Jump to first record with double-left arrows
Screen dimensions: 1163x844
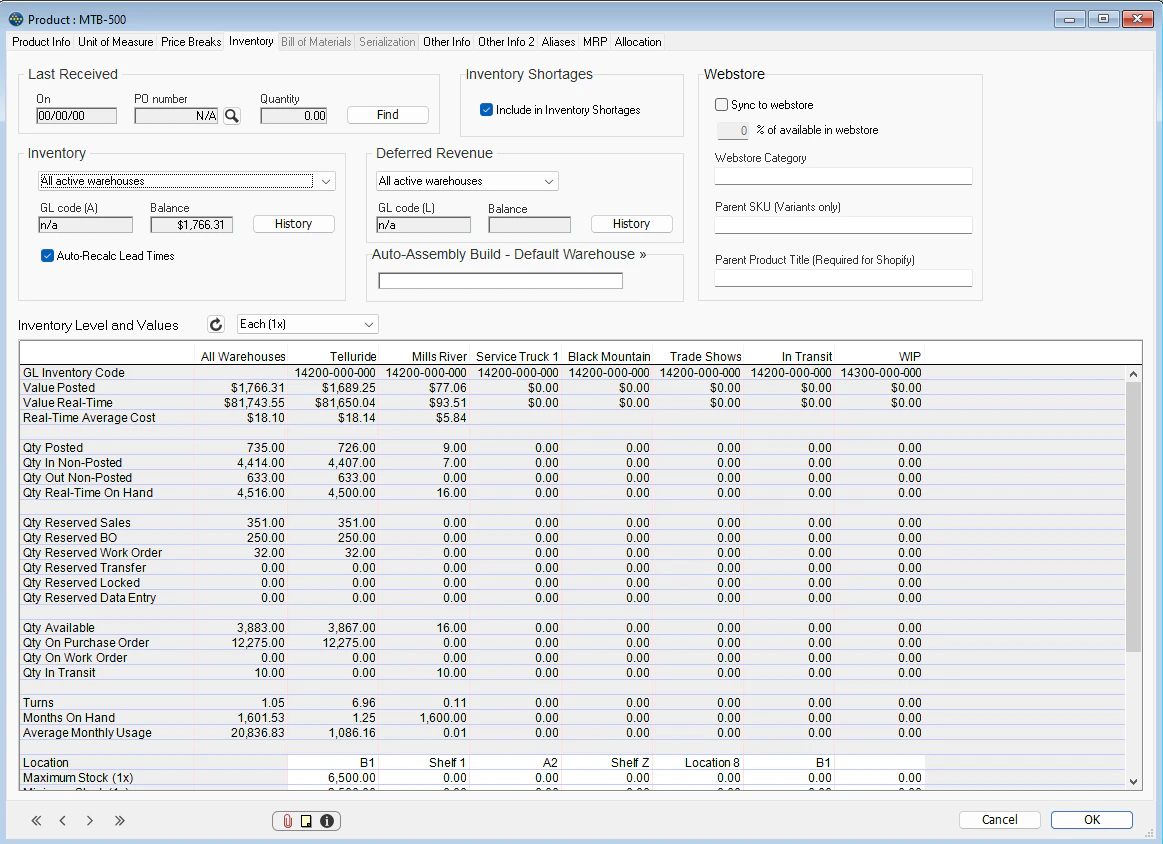(x=35, y=820)
